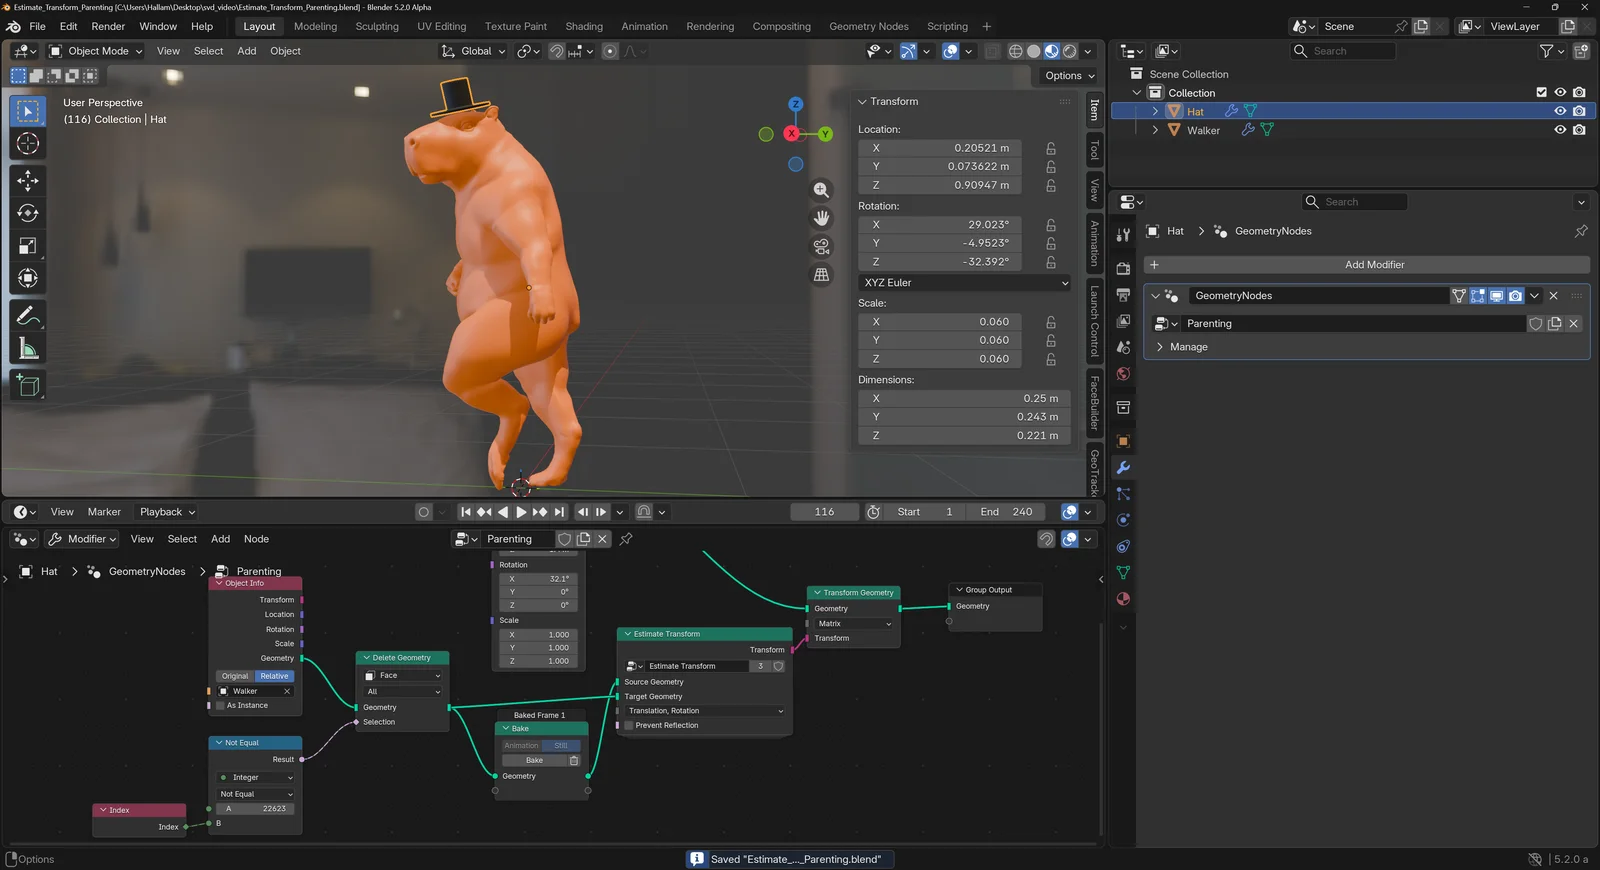The image size is (1600, 870).
Task: Click the Add Modifier button
Action: pos(1367,265)
